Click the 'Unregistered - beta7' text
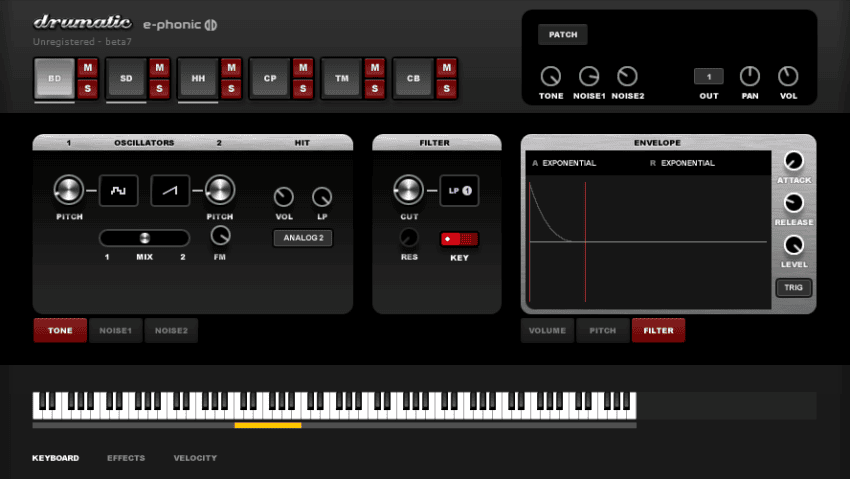This screenshot has width=850, height=479. pyautogui.click(x=82, y=42)
